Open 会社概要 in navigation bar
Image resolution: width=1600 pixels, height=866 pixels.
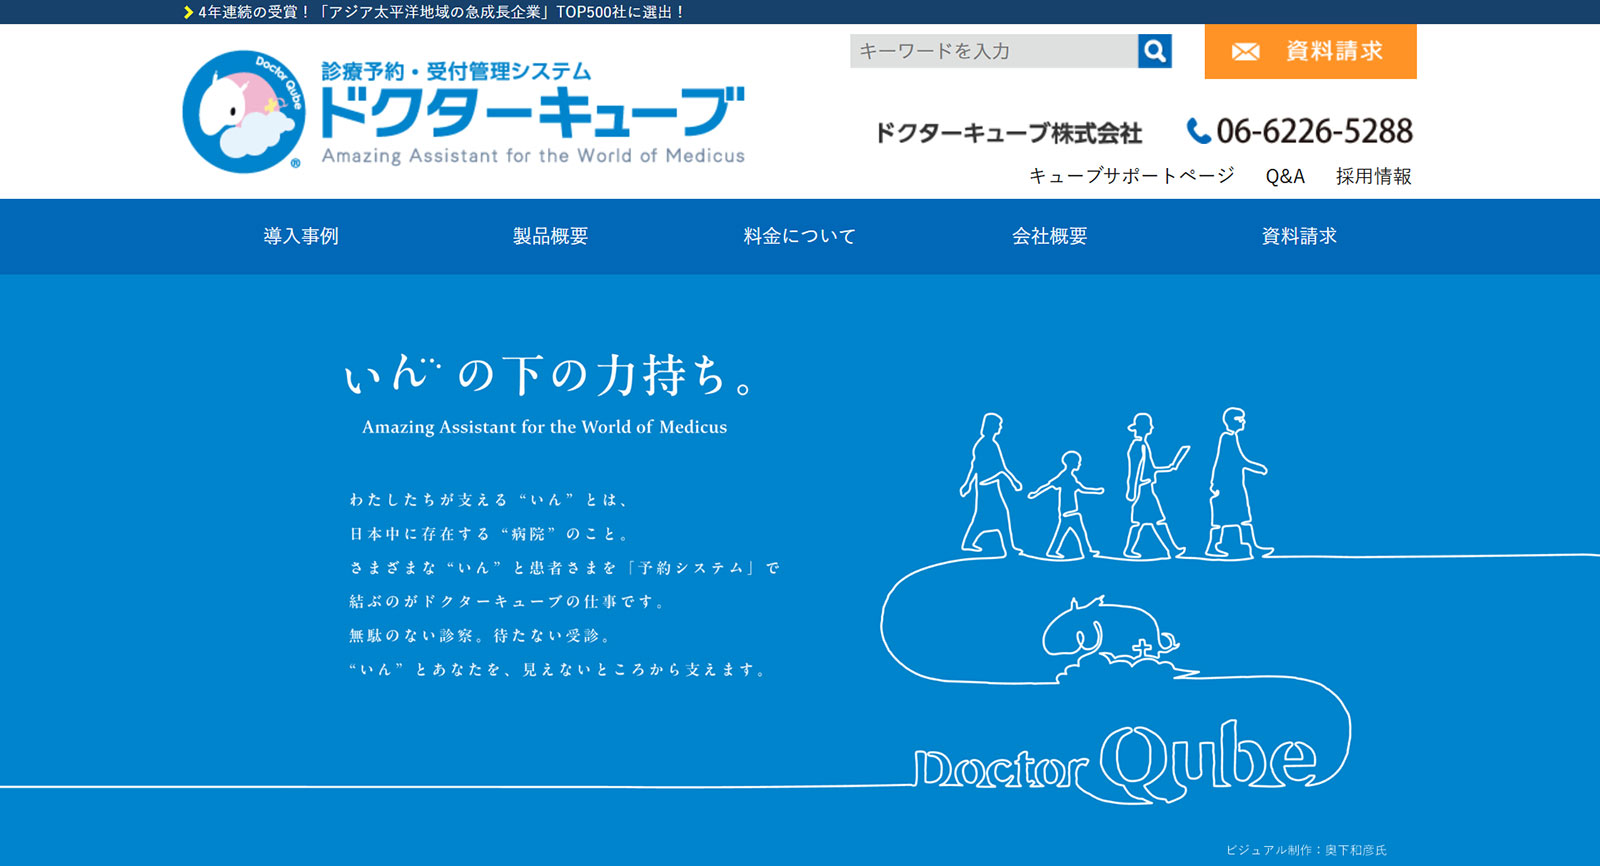point(1049,236)
